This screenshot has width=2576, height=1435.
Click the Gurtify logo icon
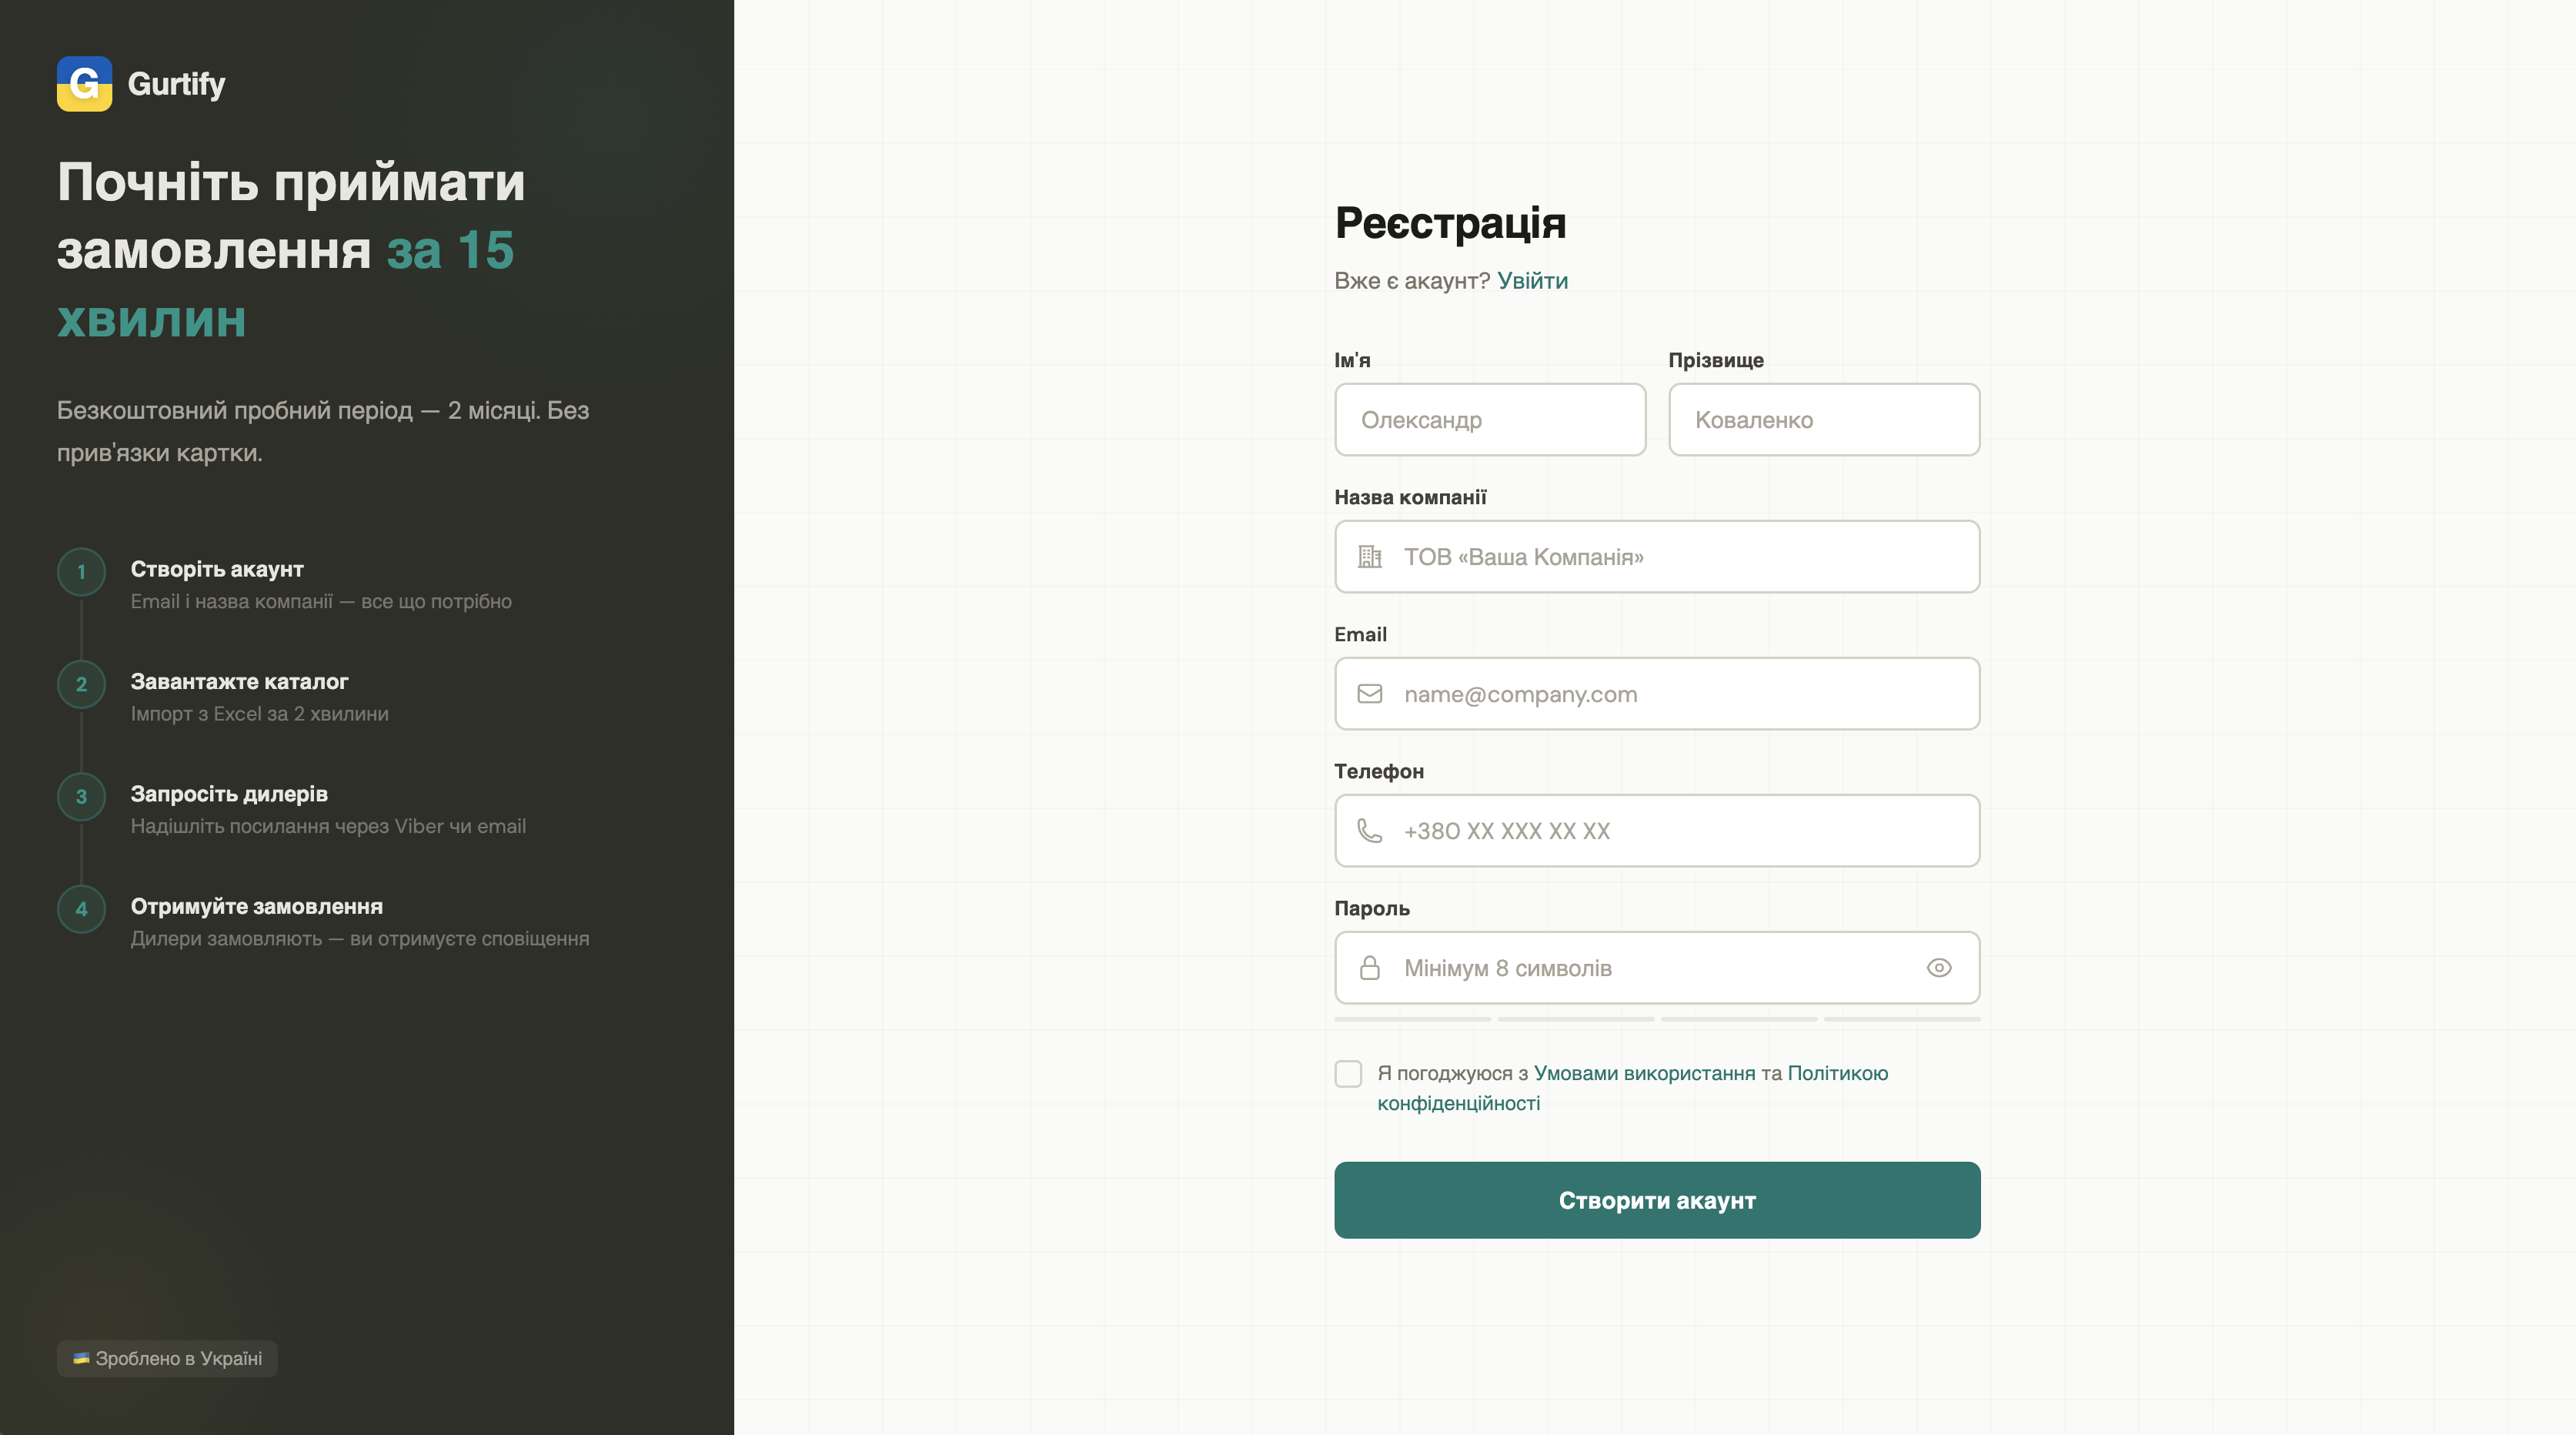click(84, 84)
